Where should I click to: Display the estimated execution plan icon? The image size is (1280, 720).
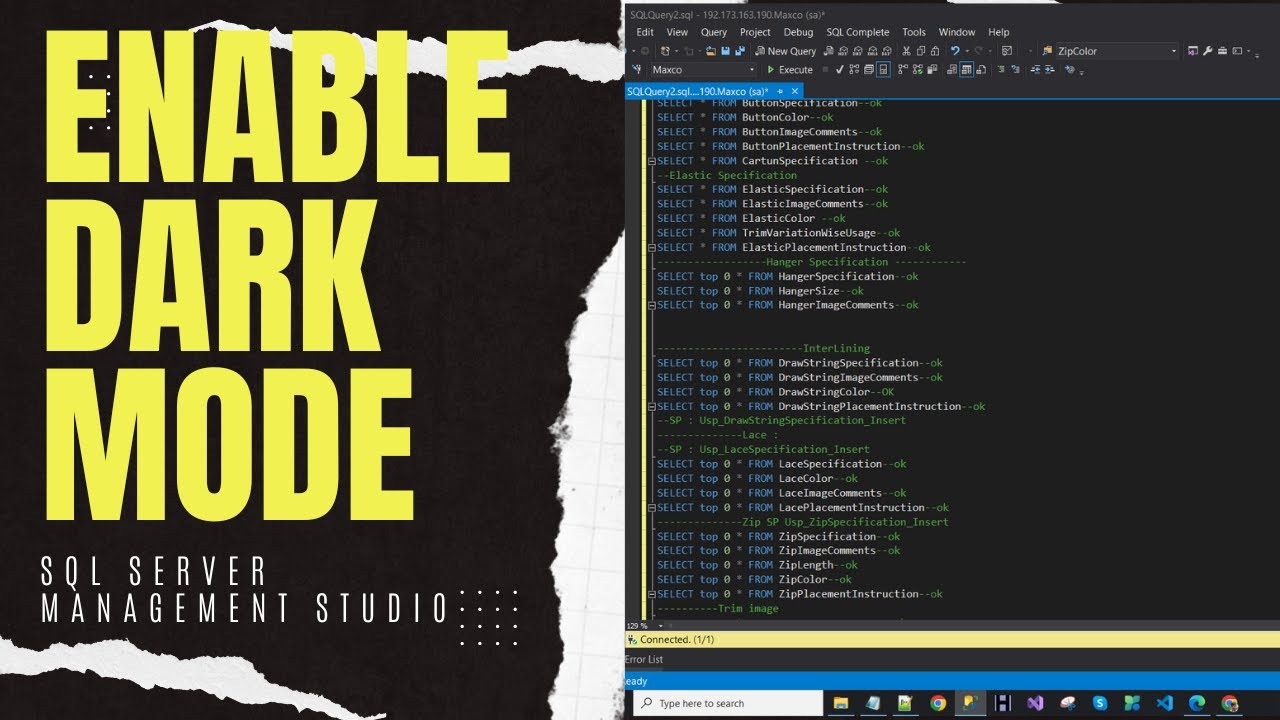click(x=854, y=70)
